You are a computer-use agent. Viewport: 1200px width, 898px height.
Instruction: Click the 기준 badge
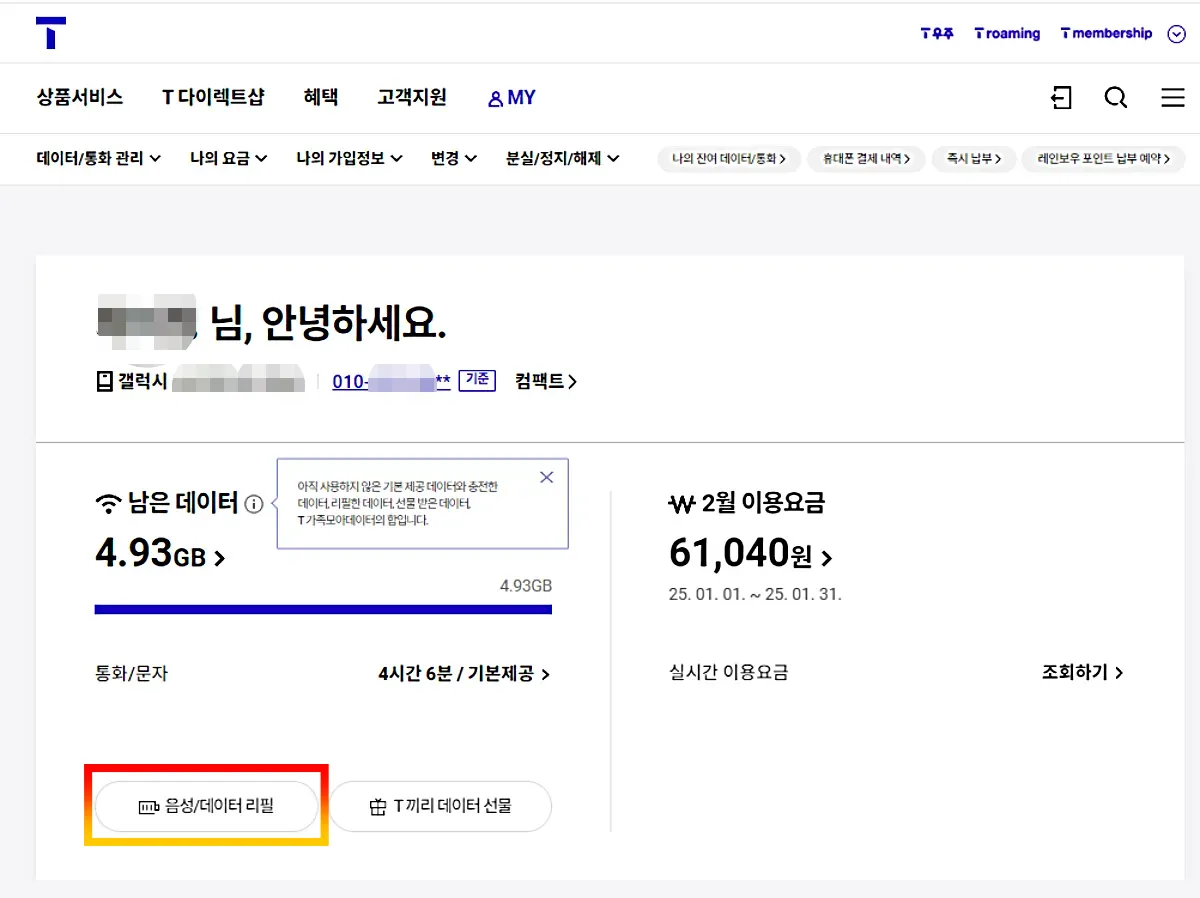click(477, 380)
